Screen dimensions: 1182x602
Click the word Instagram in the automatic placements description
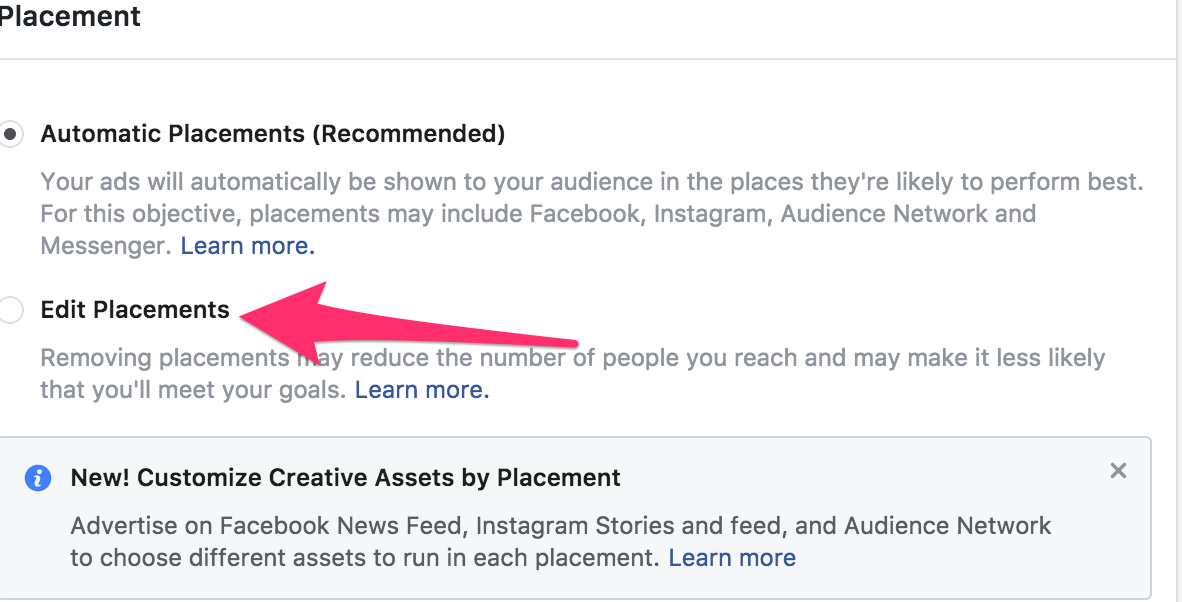point(710,214)
